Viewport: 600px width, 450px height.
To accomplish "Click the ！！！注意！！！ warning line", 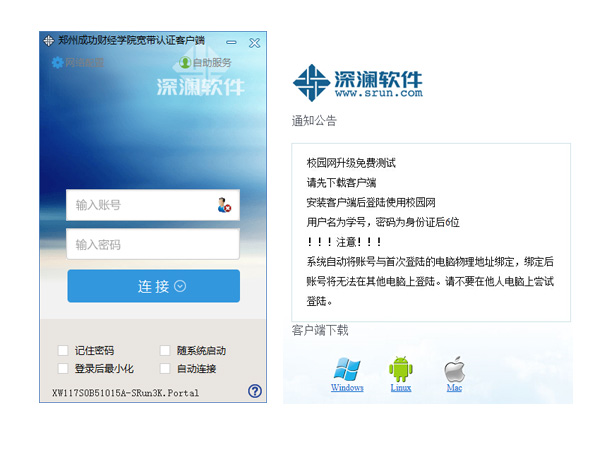I will point(344,242).
